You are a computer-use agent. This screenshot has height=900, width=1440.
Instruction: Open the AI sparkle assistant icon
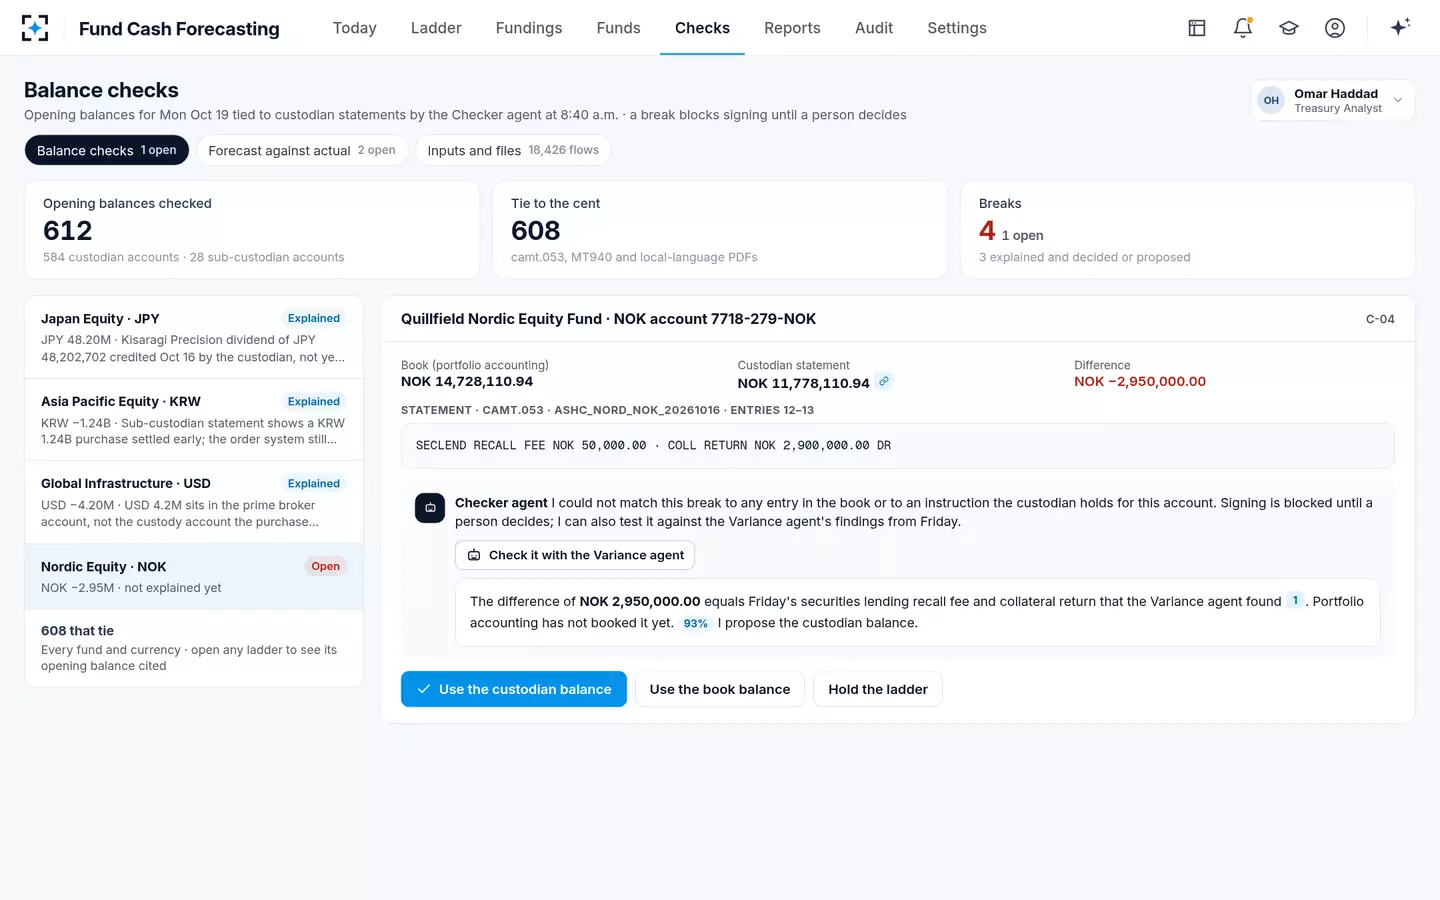pos(1400,27)
